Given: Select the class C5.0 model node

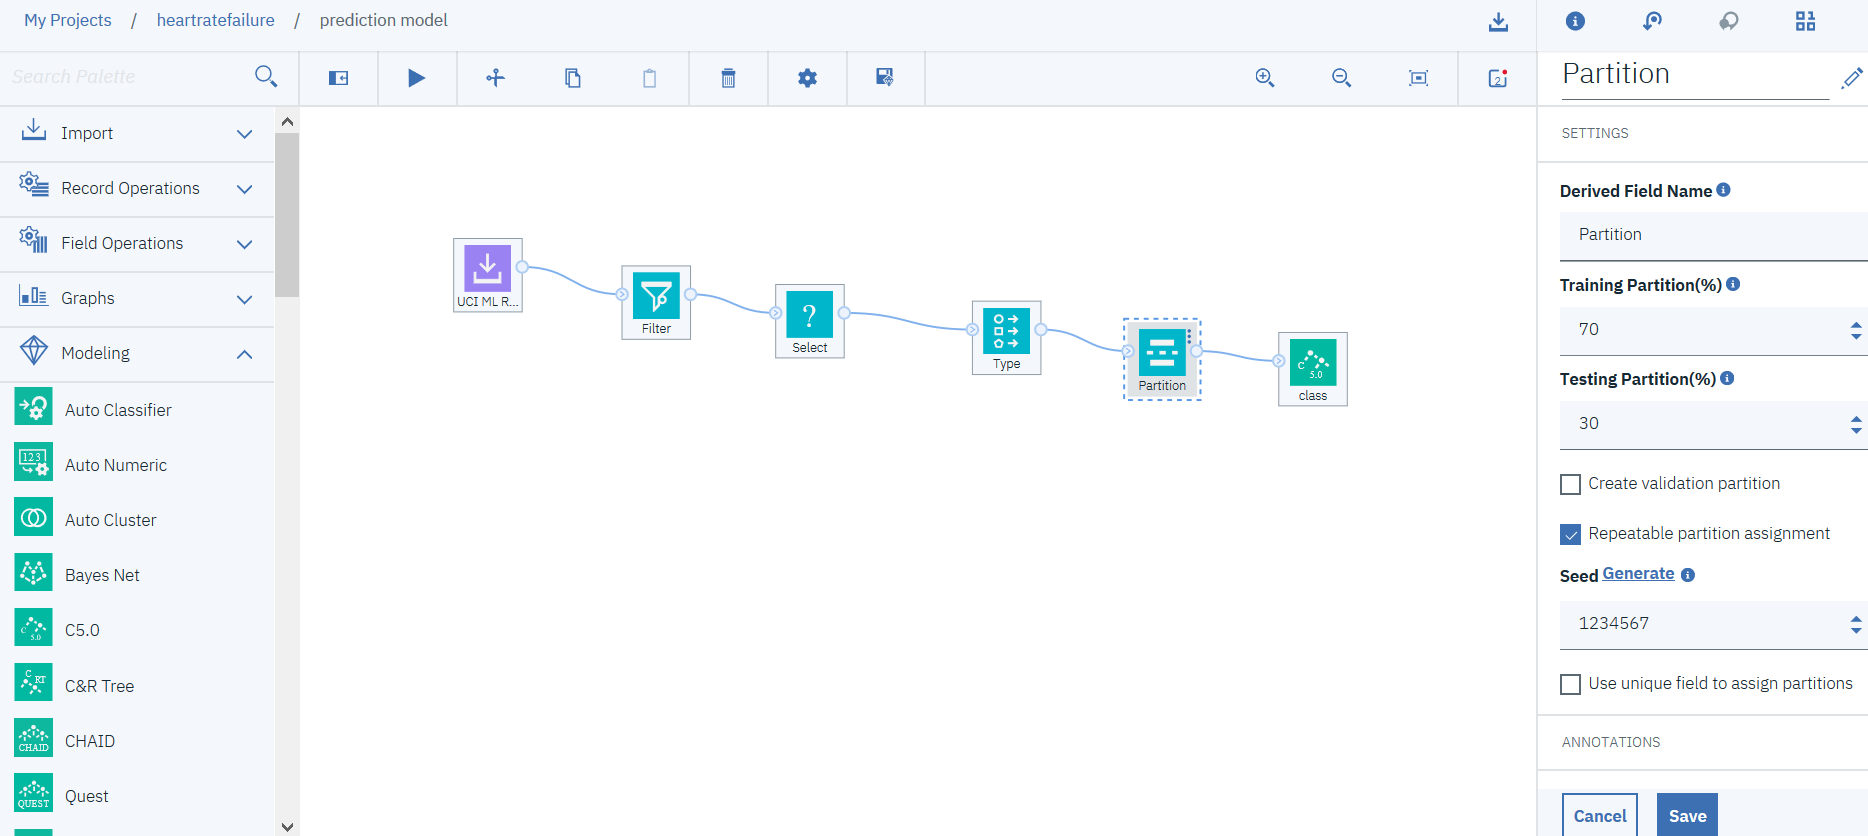Looking at the screenshot, I should coord(1313,369).
